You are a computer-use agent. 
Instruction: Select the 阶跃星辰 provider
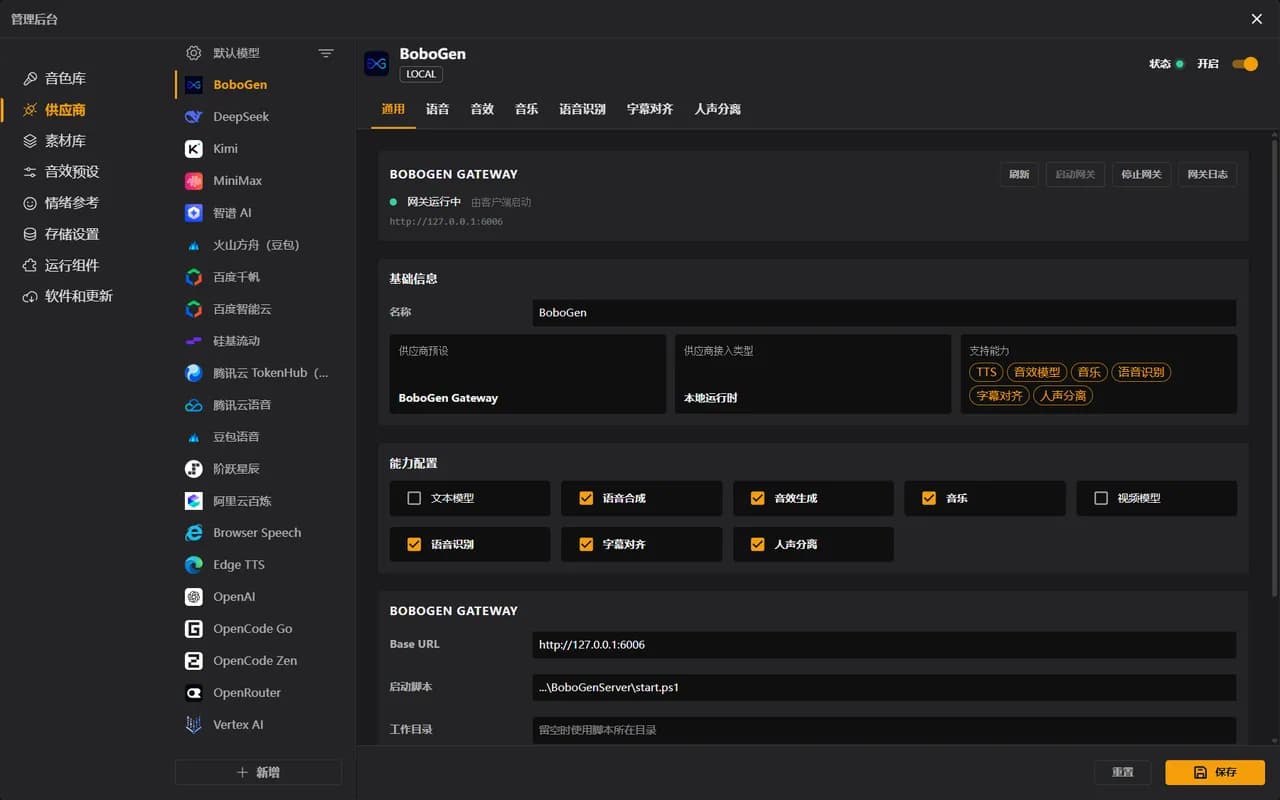[x=258, y=469]
